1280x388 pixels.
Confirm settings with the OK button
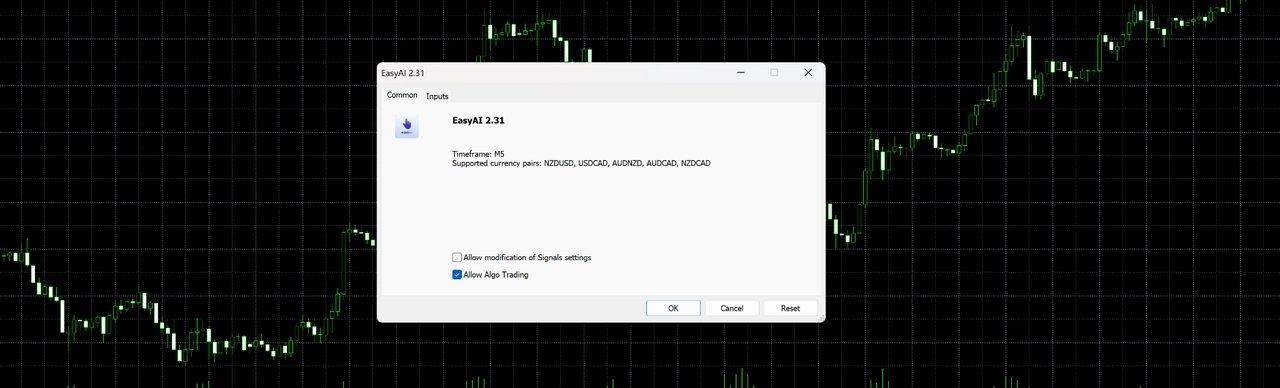[673, 308]
